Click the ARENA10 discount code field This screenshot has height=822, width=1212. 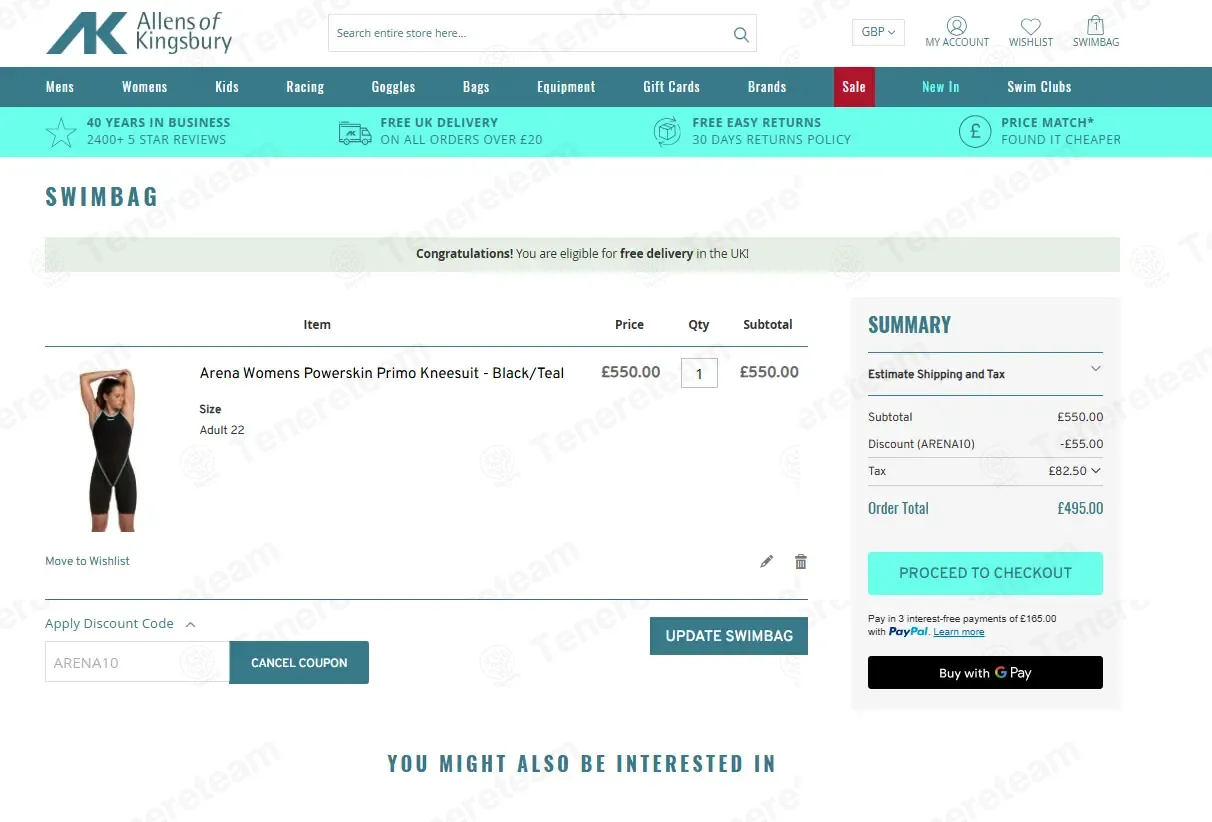pyautogui.click(x=137, y=662)
